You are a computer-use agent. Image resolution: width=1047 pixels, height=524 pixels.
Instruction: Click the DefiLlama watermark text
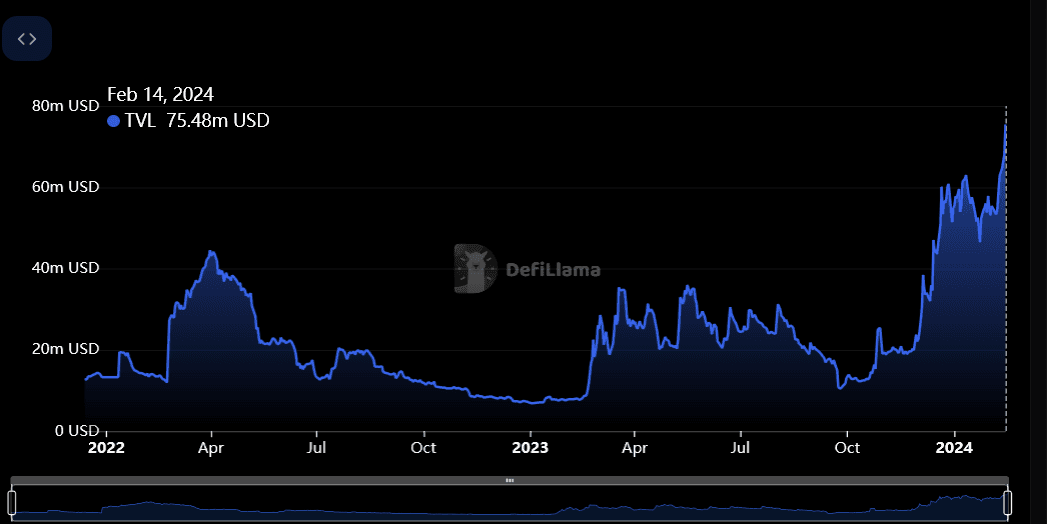click(553, 269)
